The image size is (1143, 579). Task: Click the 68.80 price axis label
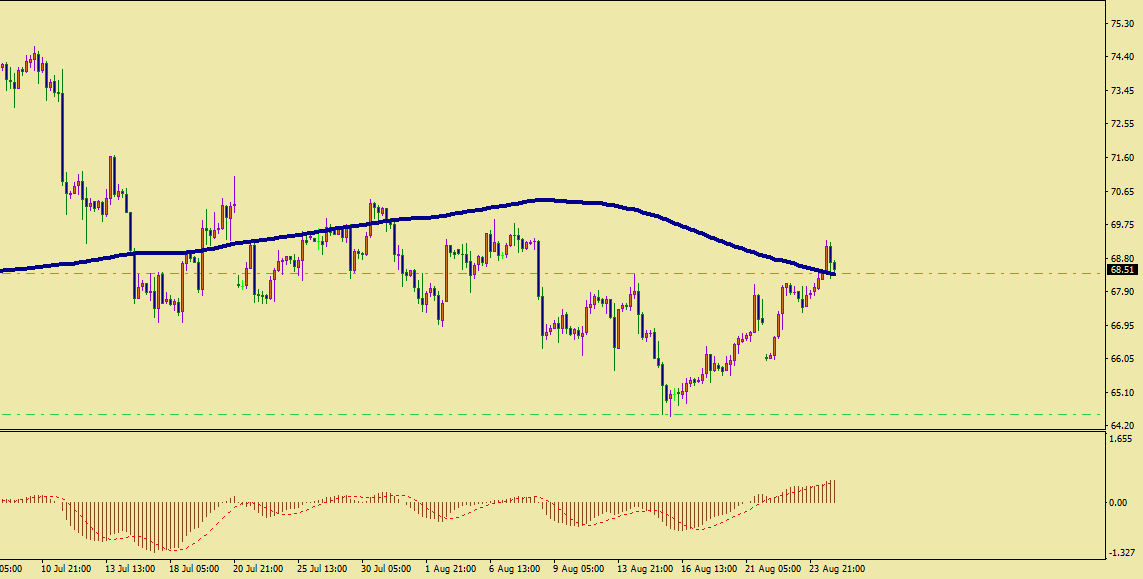coord(1123,258)
